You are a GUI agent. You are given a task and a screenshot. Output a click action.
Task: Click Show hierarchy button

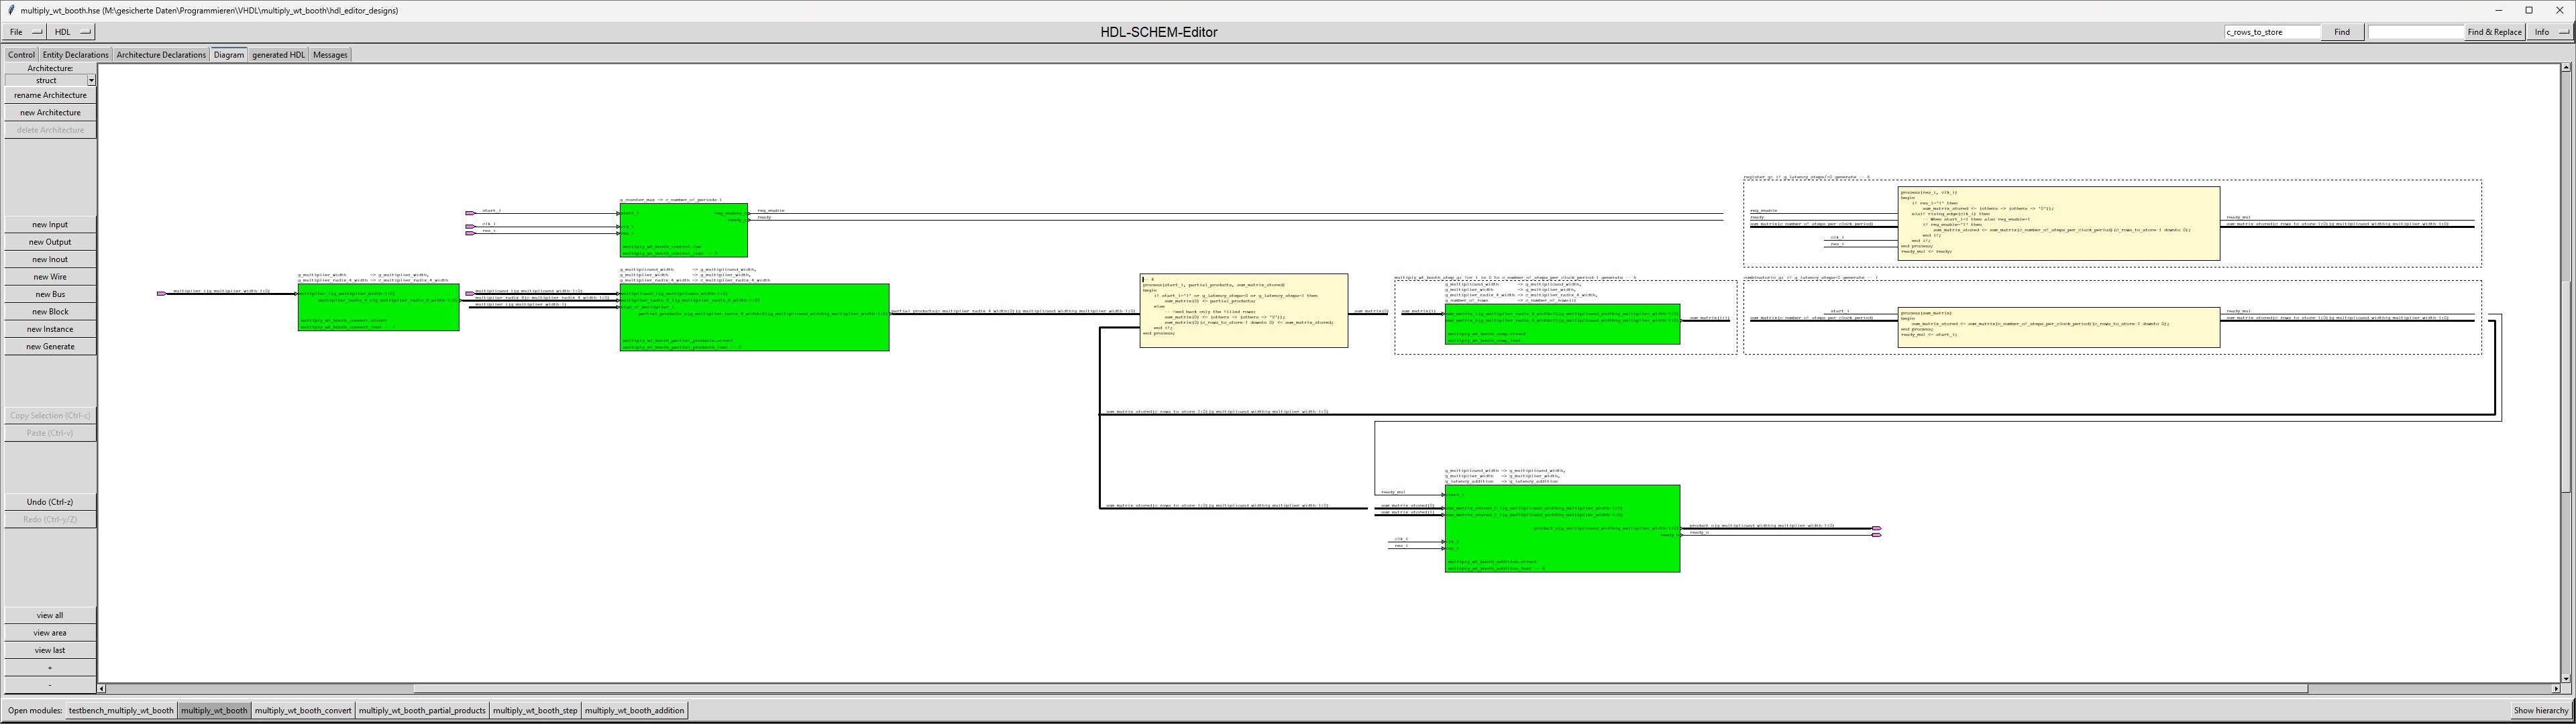pyautogui.click(x=2540, y=711)
